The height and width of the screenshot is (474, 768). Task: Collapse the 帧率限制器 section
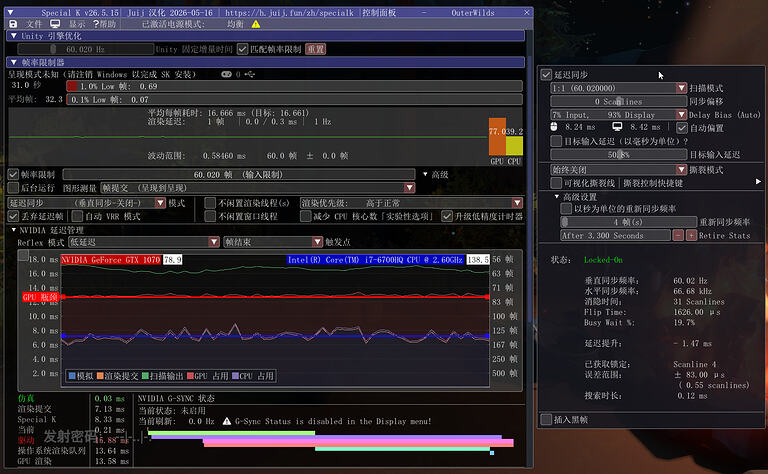(x=14, y=62)
